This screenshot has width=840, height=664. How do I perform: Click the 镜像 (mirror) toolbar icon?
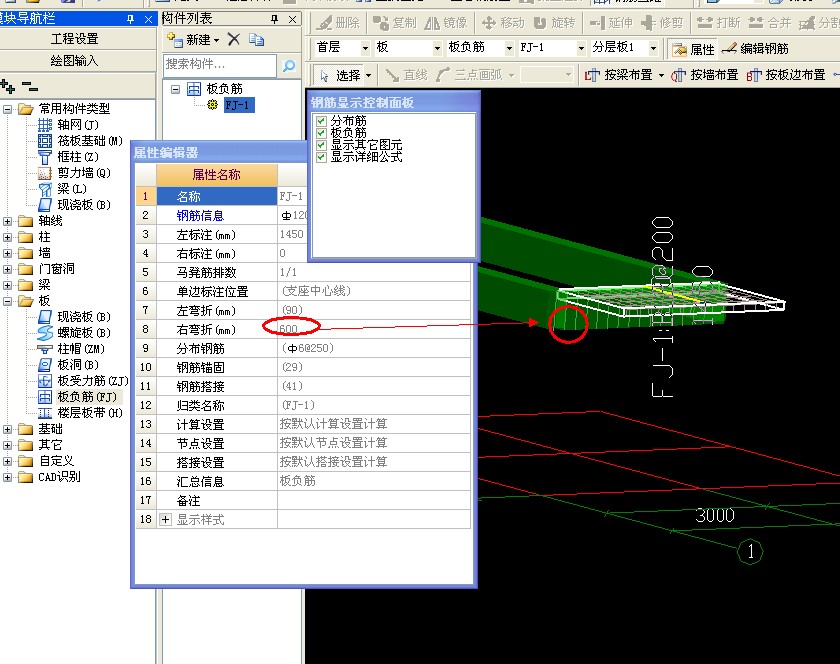446,23
